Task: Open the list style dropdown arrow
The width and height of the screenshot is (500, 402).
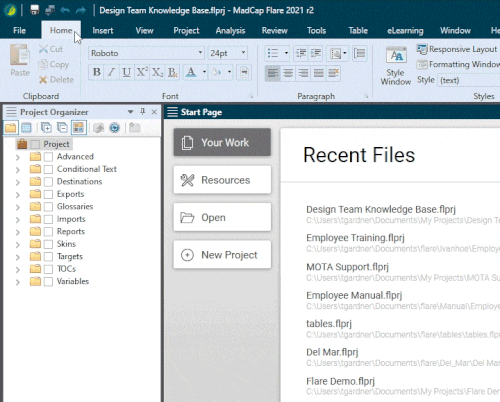Action: (x=286, y=53)
